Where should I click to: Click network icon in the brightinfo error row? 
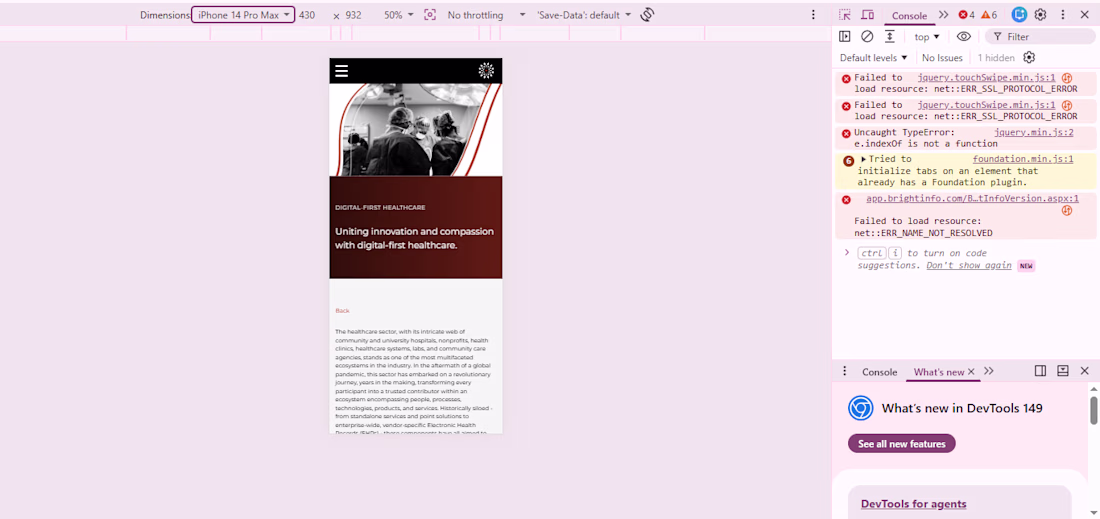[x=1067, y=210]
